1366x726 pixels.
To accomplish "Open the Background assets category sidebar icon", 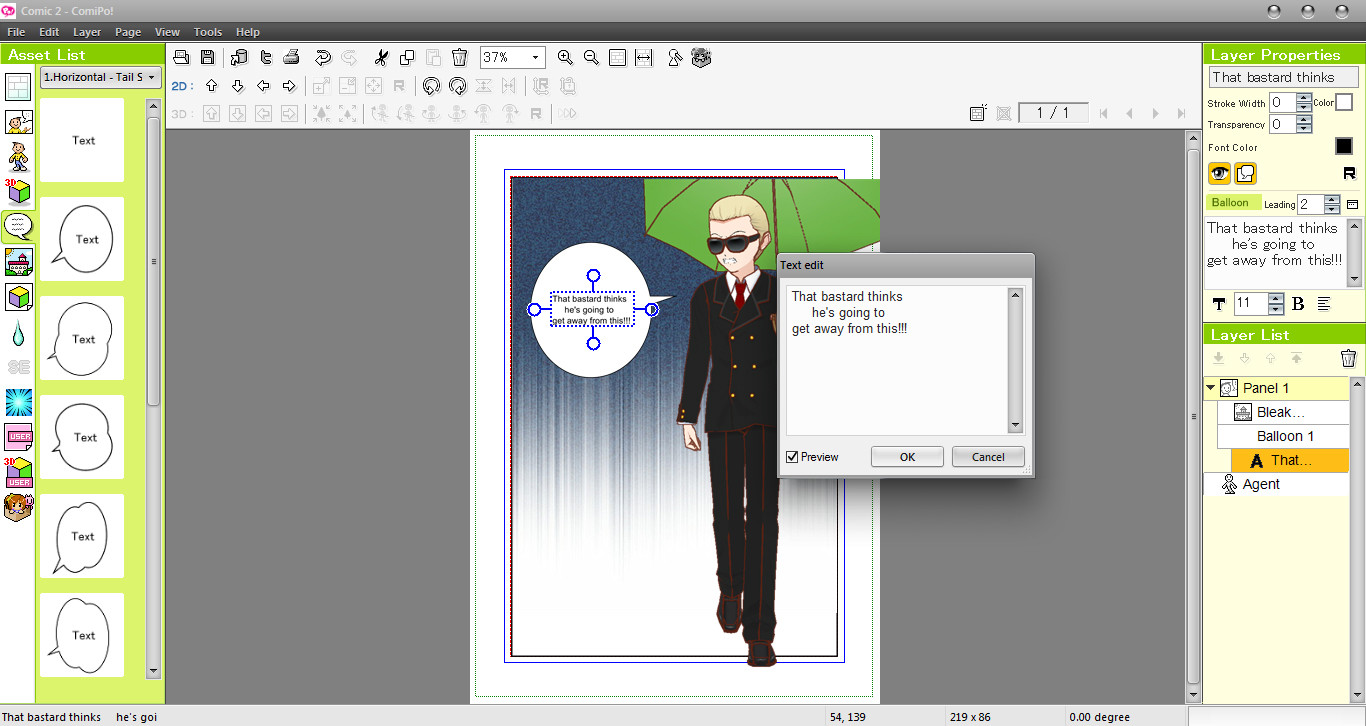I will [17, 262].
